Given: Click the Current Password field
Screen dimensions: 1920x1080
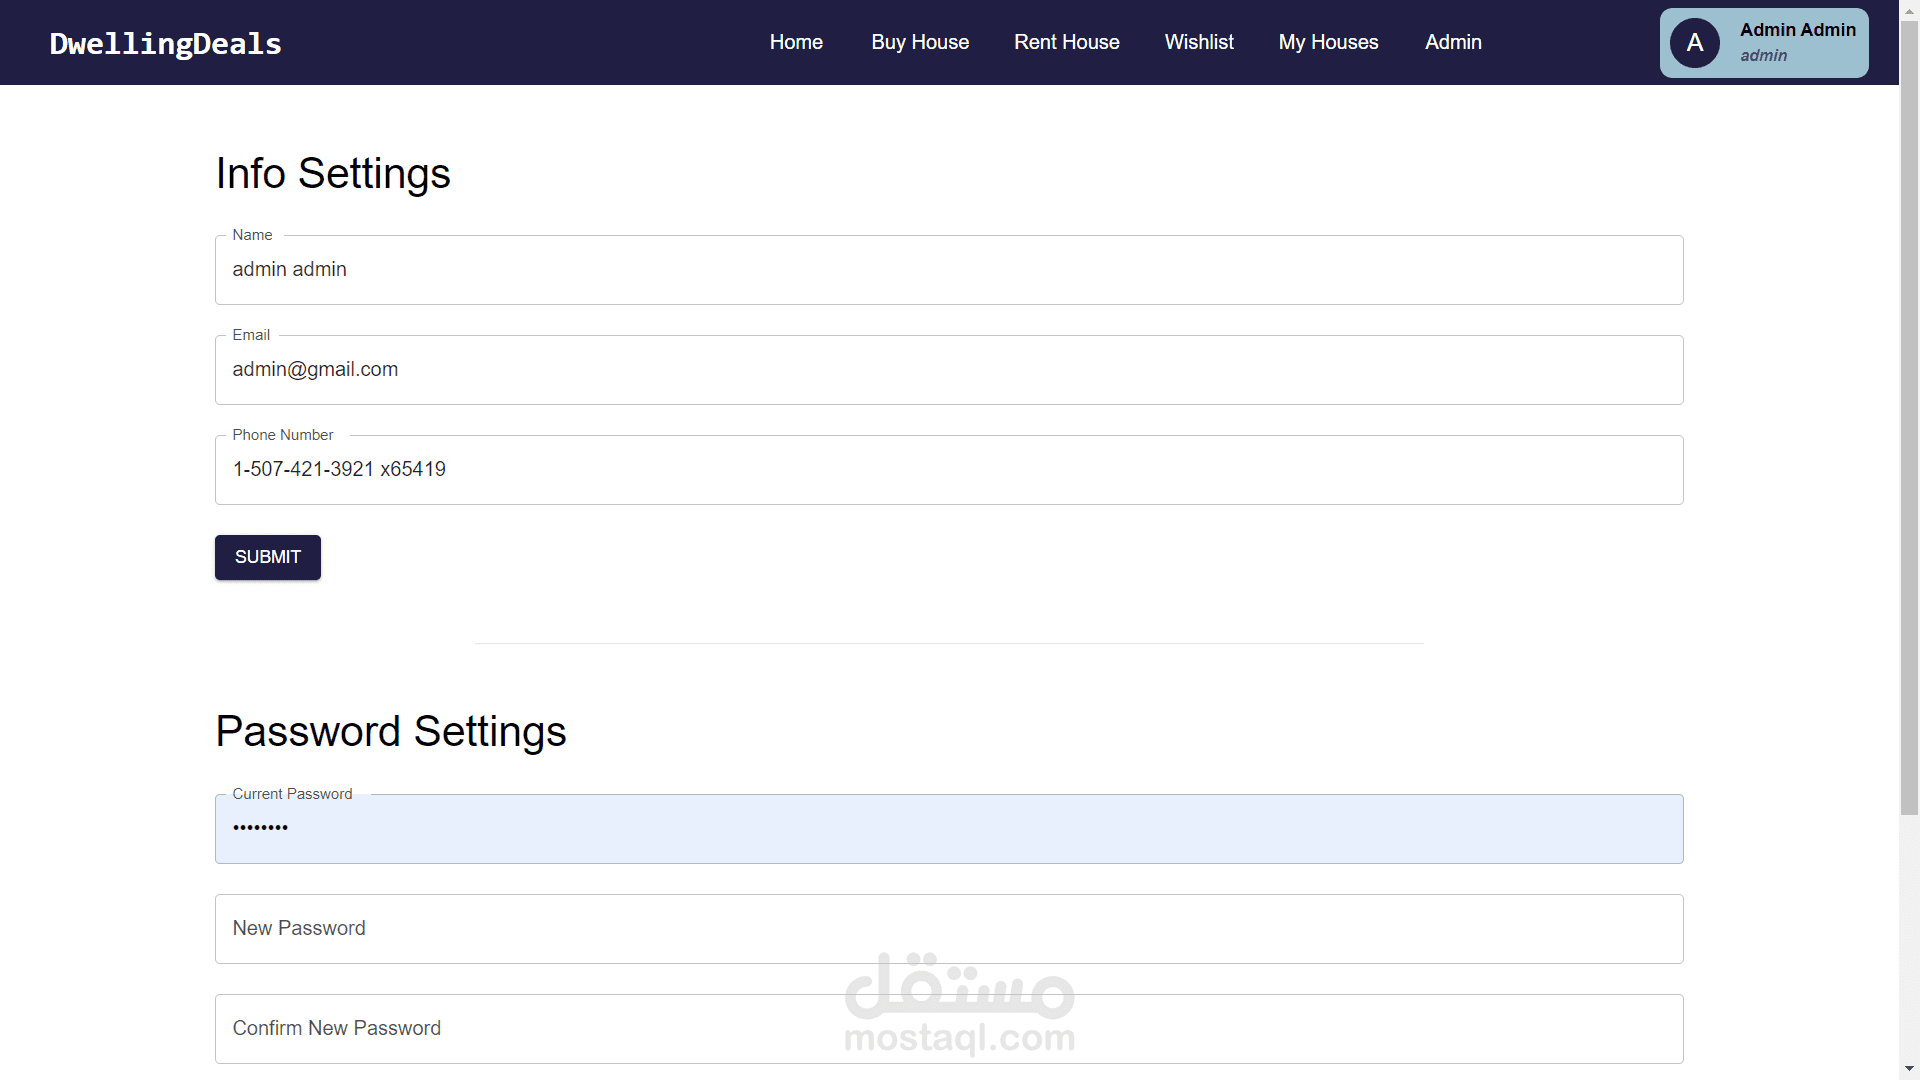Looking at the screenshot, I should click(x=948, y=829).
